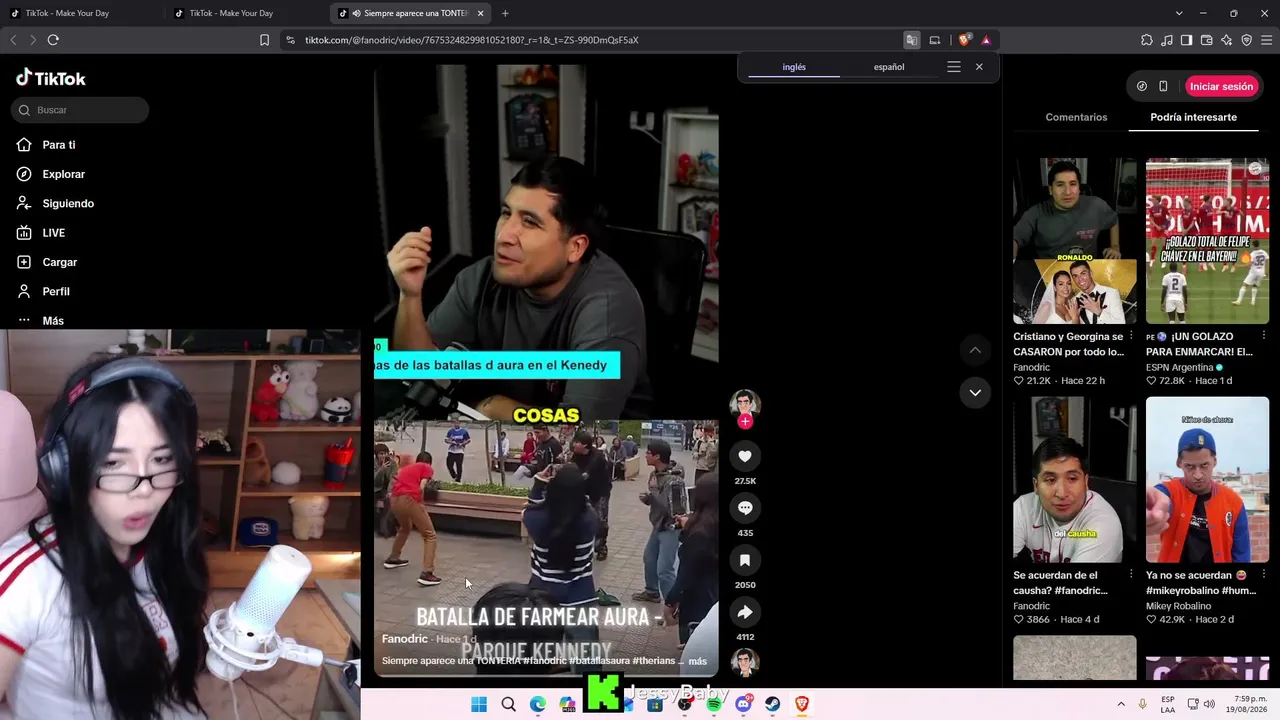Toggle the browser sidebar panel icon

1186,40
